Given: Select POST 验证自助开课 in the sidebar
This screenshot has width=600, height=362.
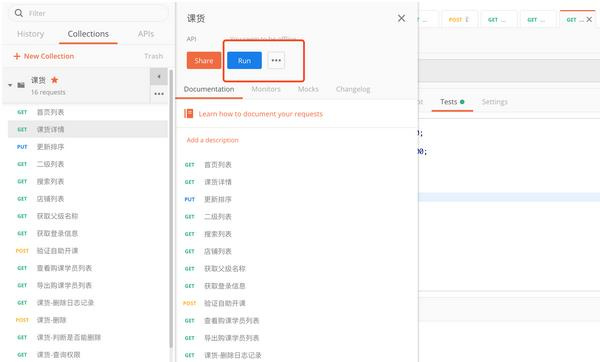Looking at the screenshot, I should click(88, 251).
